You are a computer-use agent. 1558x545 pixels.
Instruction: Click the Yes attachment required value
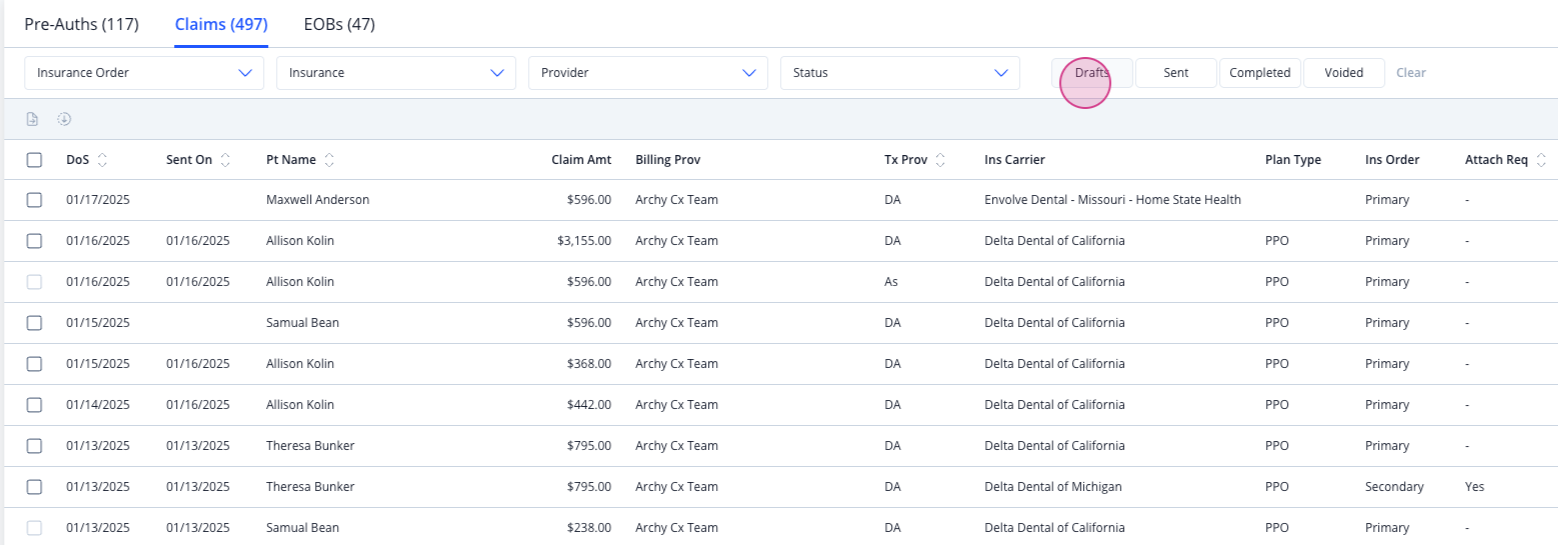click(x=1475, y=487)
